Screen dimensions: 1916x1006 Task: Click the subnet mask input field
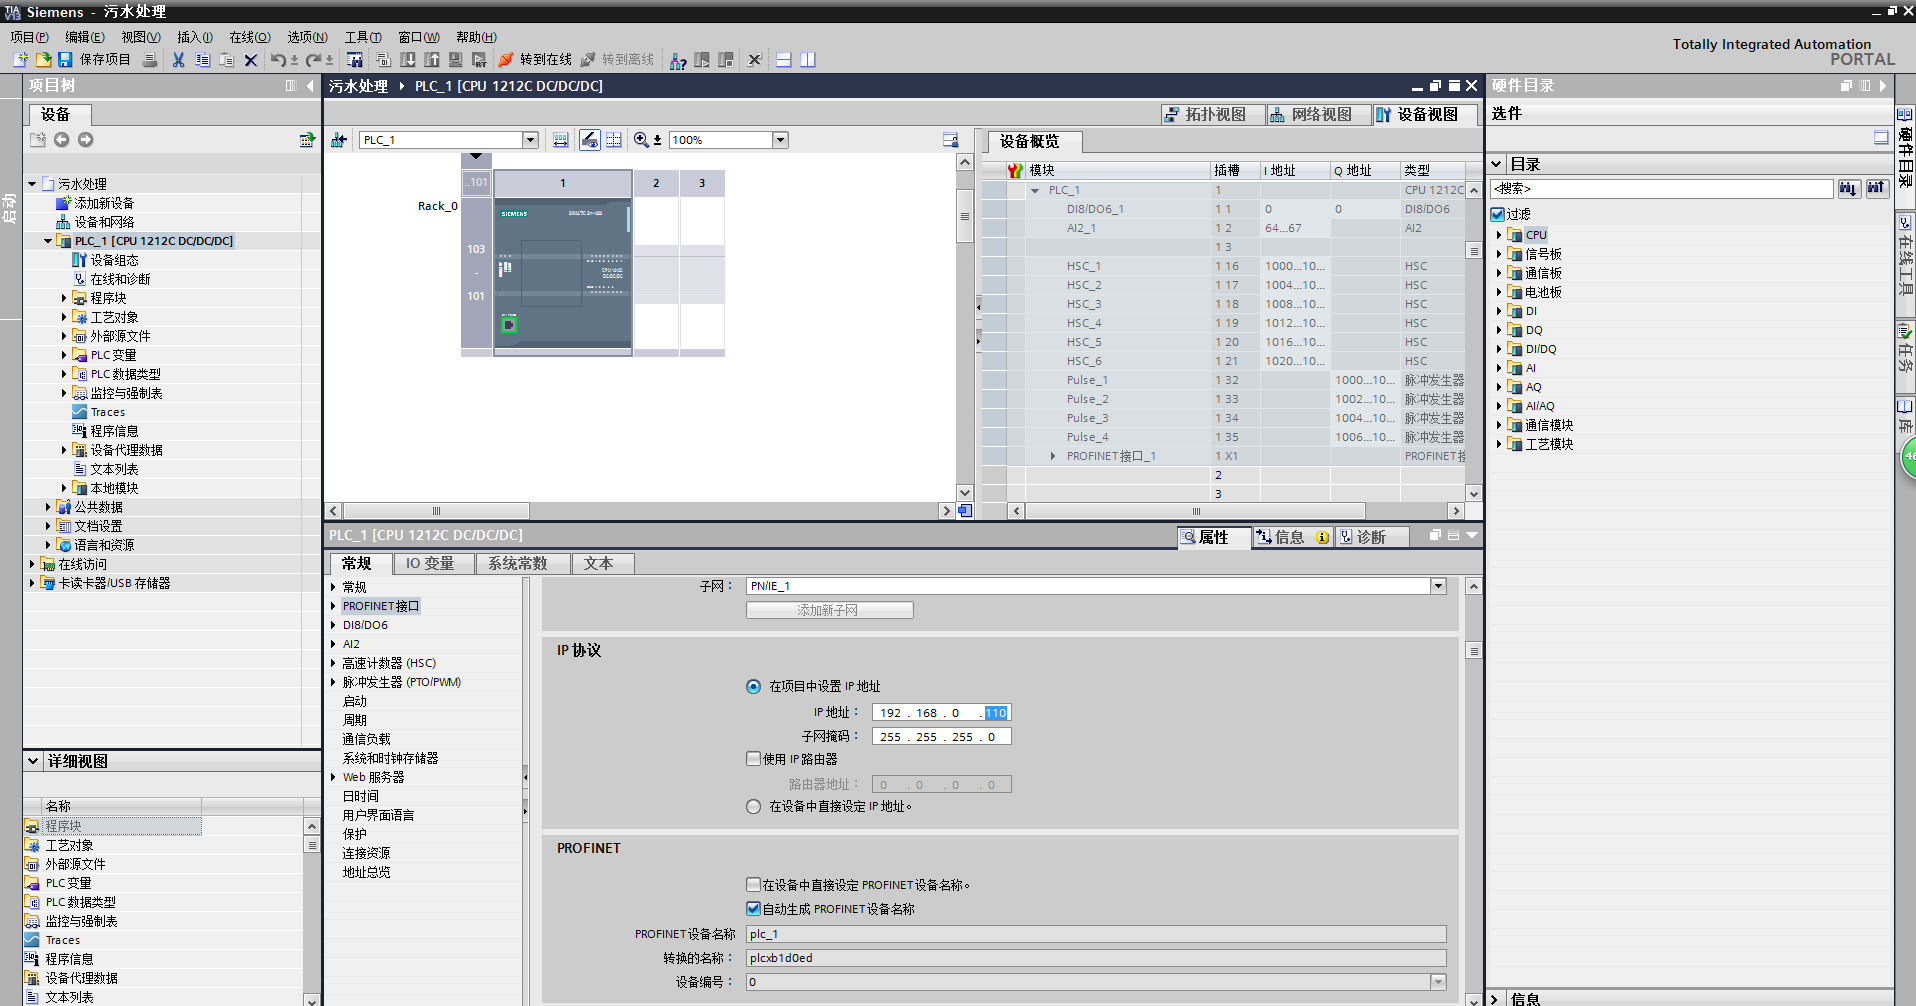point(940,737)
